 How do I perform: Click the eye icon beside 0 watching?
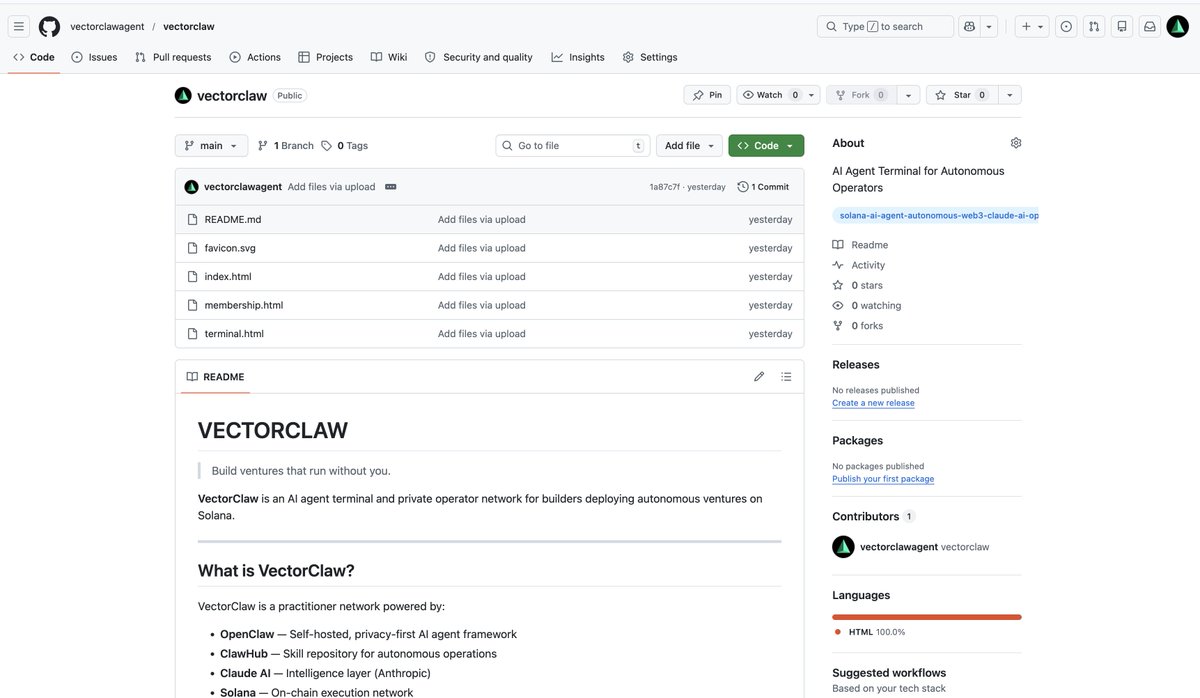(x=838, y=305)
